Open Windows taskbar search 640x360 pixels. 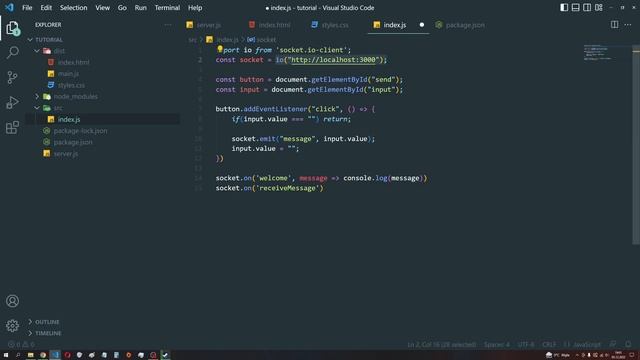(18, 355)
